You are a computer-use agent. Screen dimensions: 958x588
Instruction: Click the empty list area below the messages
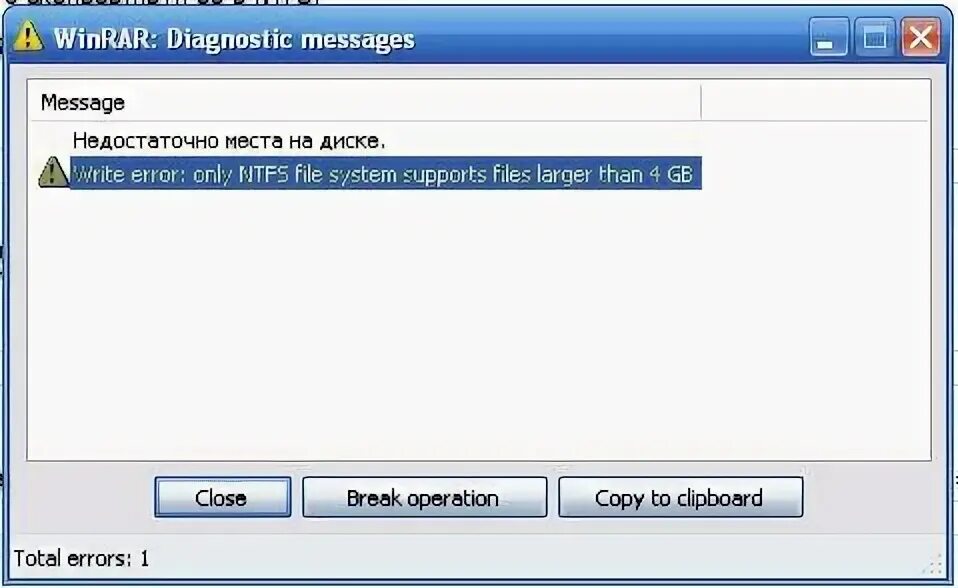(479, 324)
